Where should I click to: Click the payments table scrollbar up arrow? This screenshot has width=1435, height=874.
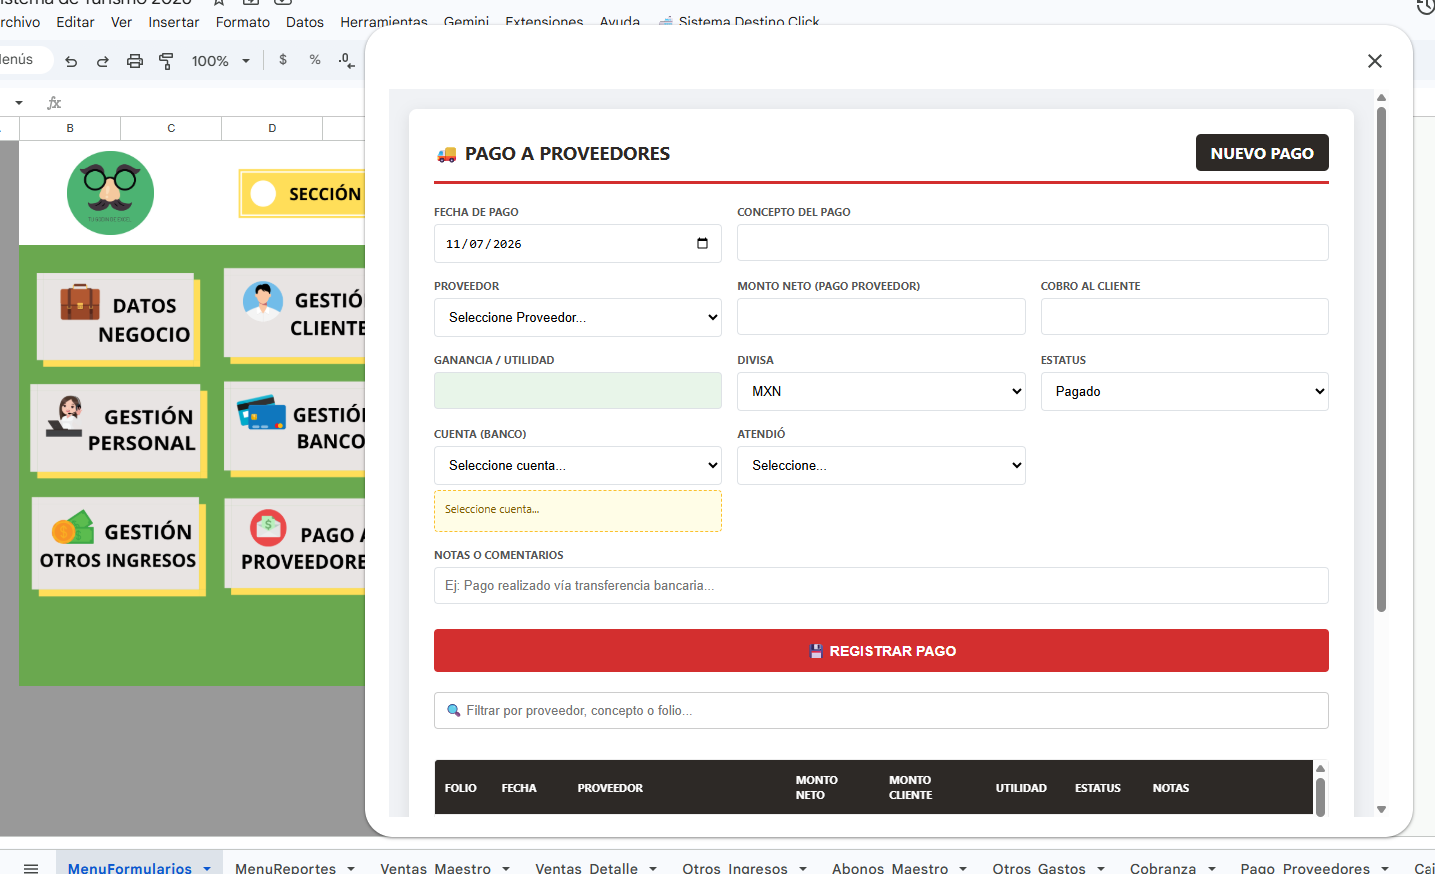pyautogui.click(x=1320, y=768)
